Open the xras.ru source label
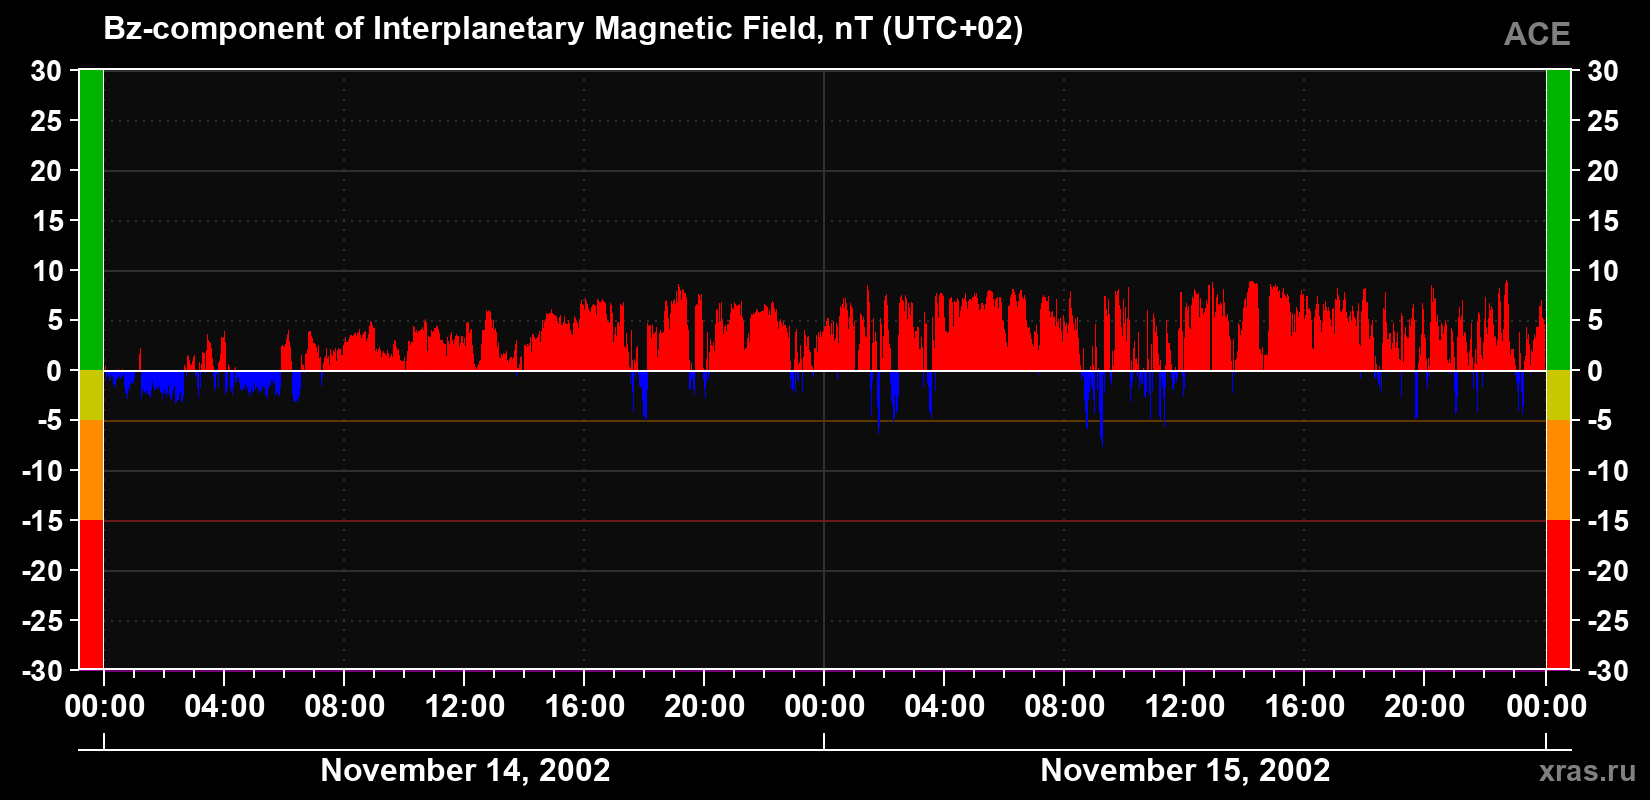This screenshot has height=800, width=1650. coord(1587,771)
